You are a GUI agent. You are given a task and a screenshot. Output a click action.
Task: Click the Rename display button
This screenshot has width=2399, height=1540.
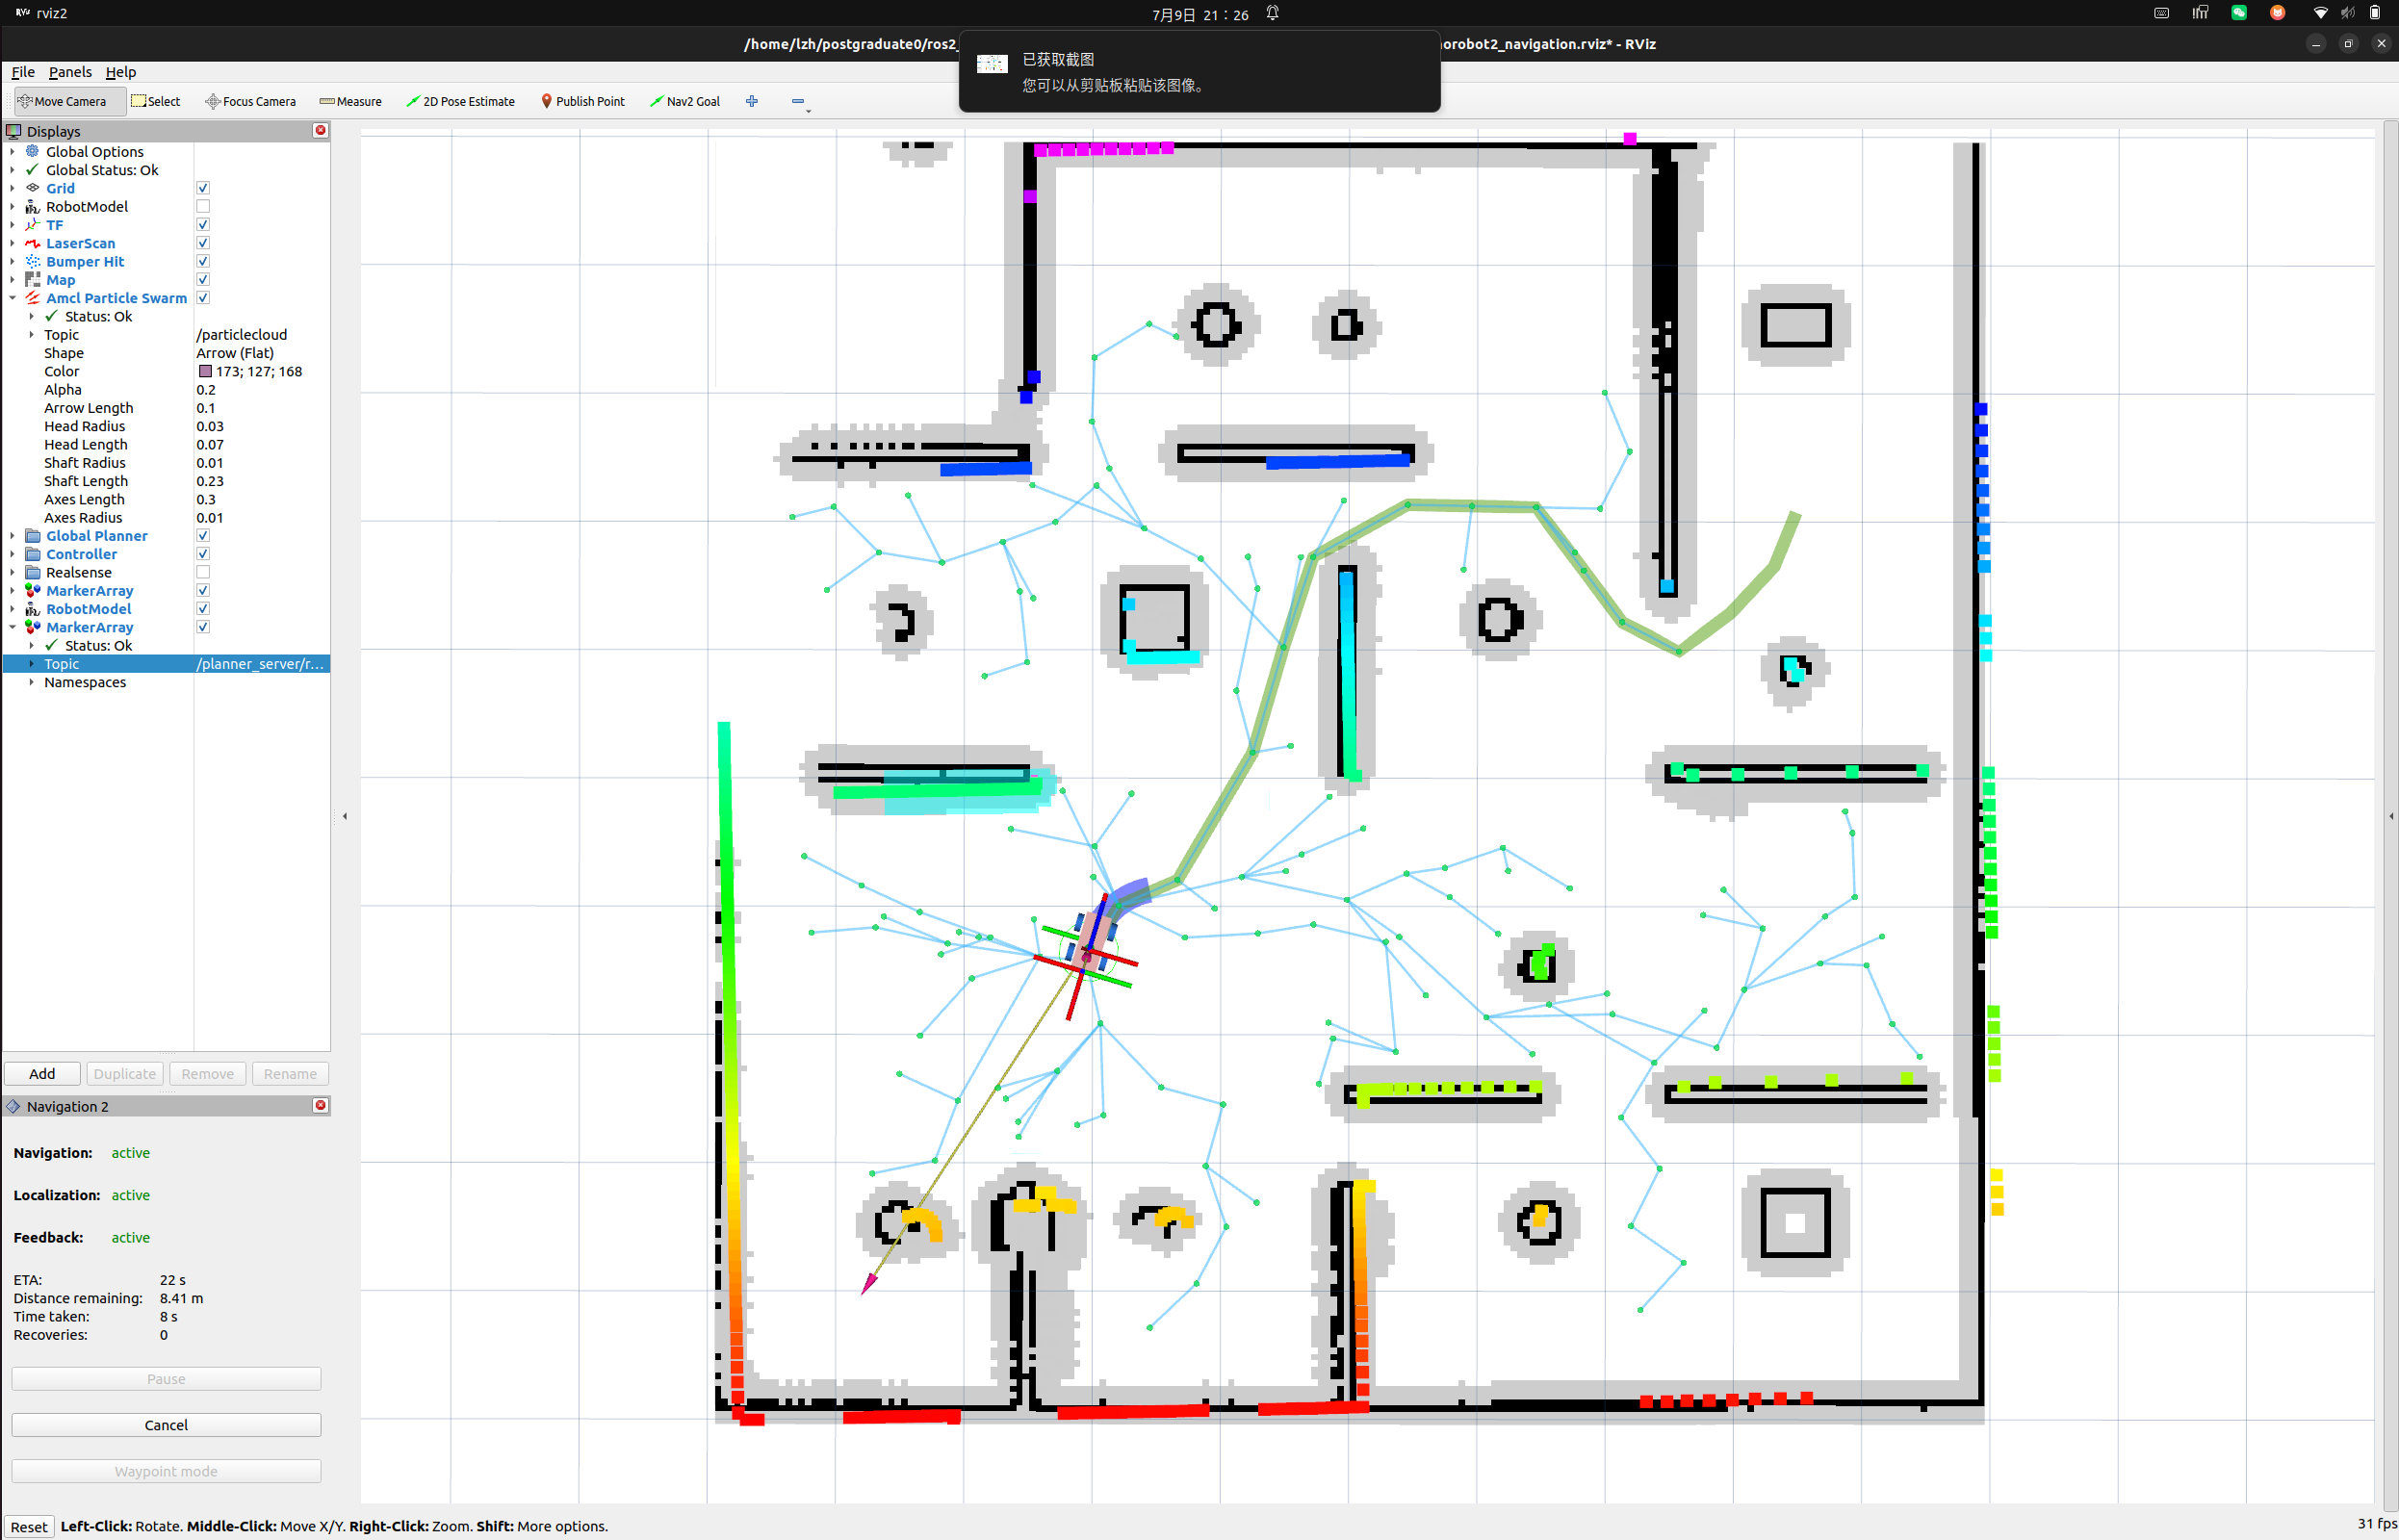[290, 1073]
